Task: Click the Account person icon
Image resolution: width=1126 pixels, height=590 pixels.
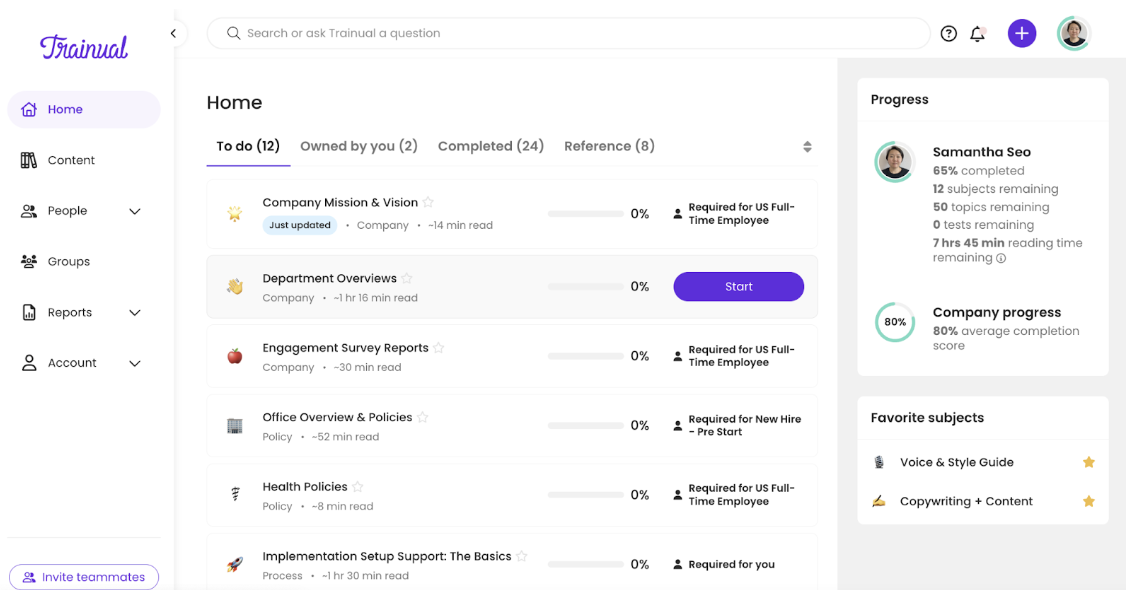Action: [29, 362]
